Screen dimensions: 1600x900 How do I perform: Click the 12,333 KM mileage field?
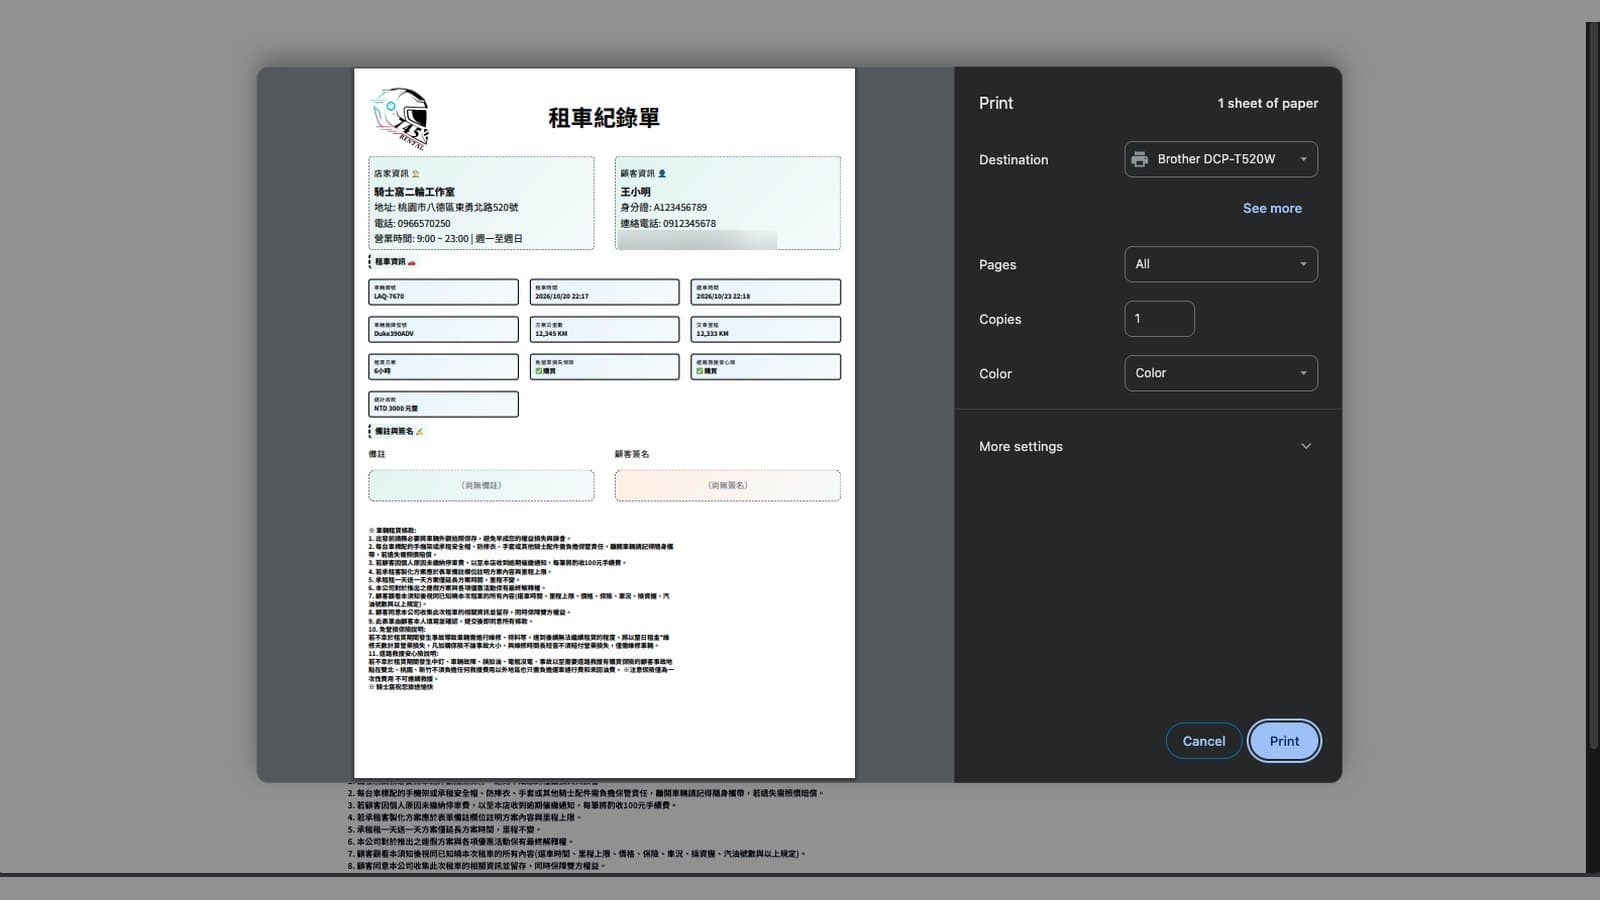point(765,329)
